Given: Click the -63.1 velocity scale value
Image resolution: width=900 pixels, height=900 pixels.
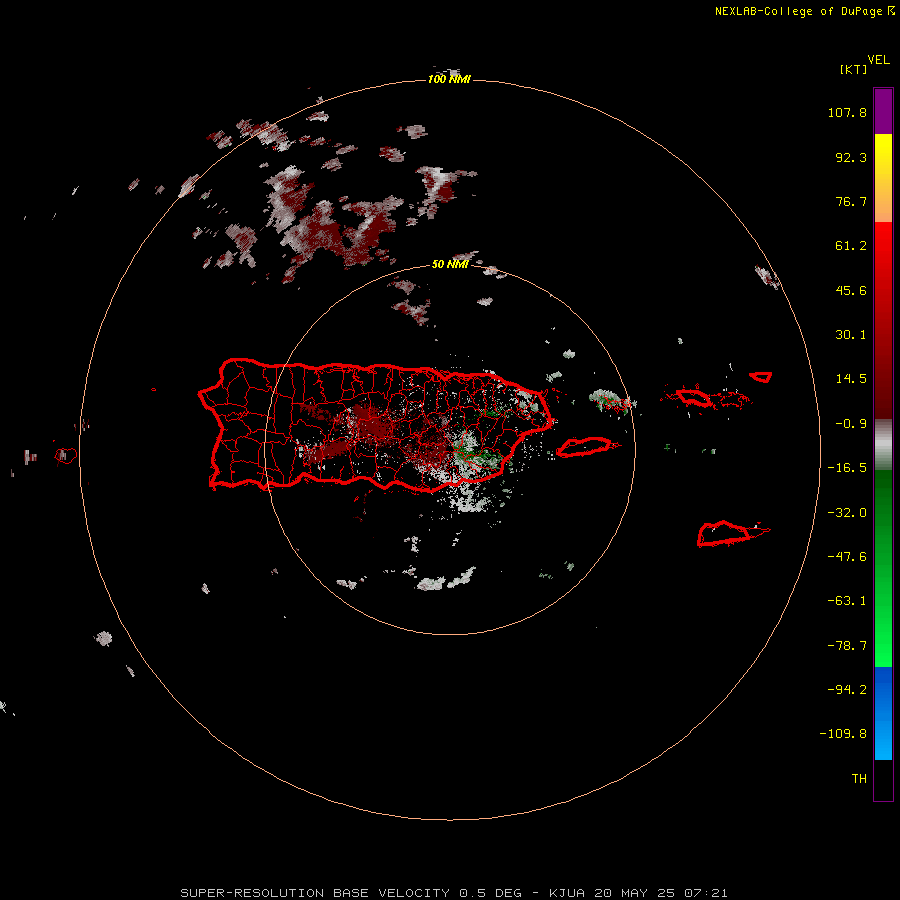Looking at the screenshot, I should tap(847, 601).
